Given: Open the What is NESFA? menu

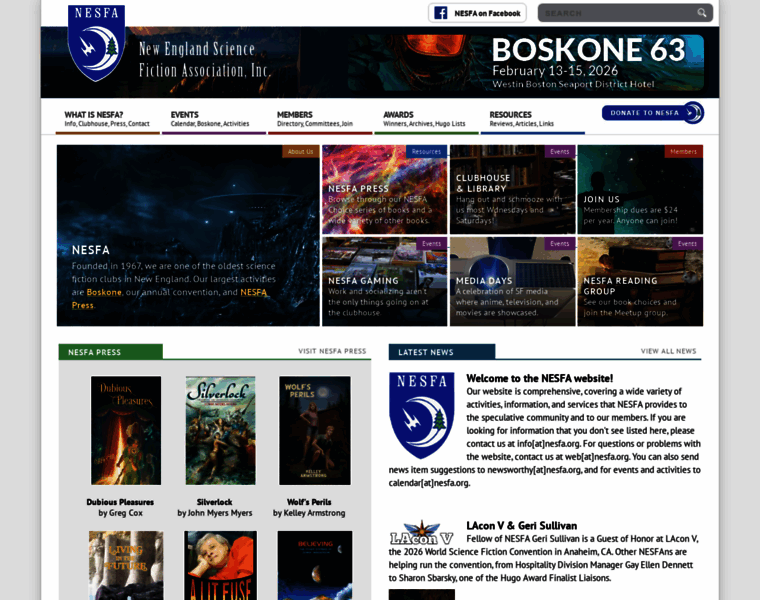Looking at the screenshot, I should pos(108,119).
